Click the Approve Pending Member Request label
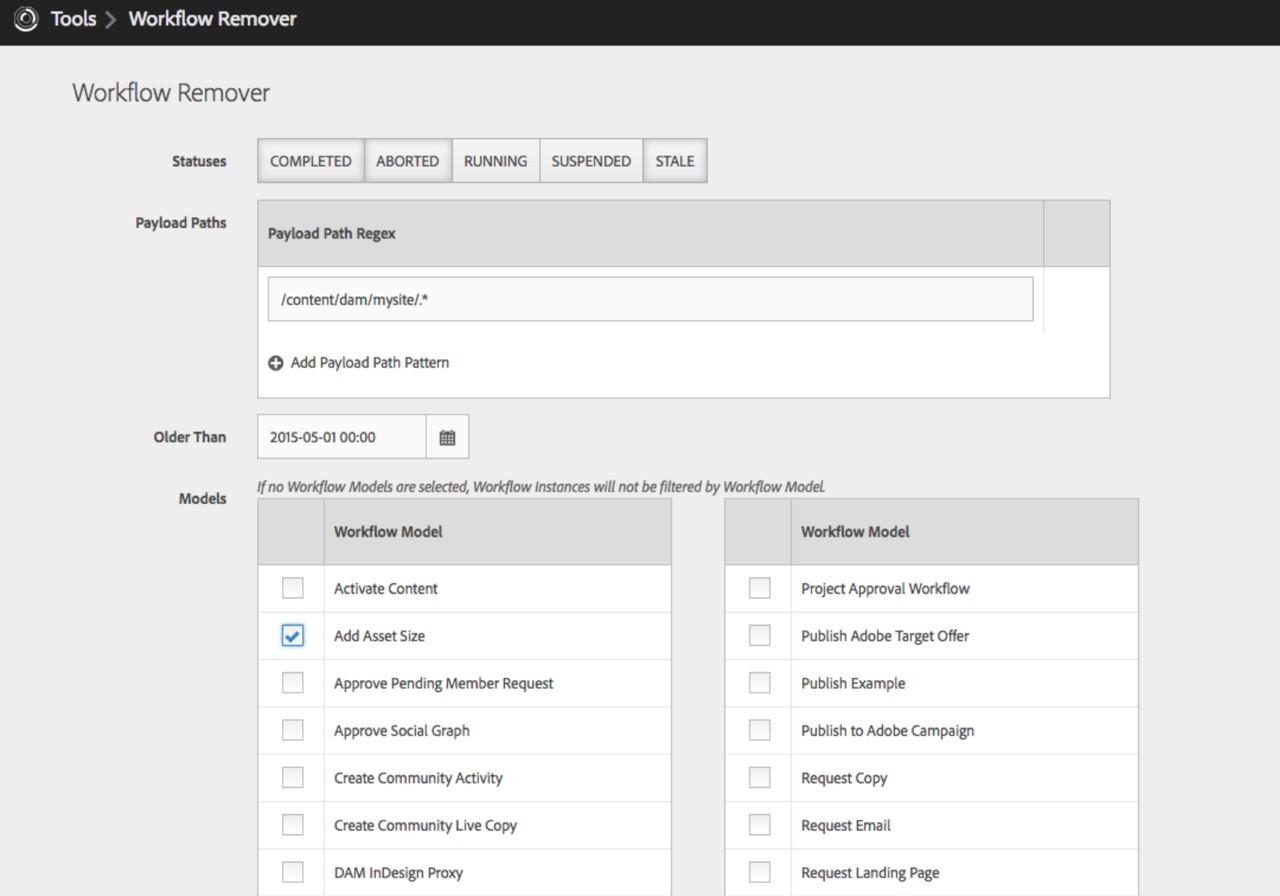Viewport: 1280px width, 896px height. click(x=444, y=683)
